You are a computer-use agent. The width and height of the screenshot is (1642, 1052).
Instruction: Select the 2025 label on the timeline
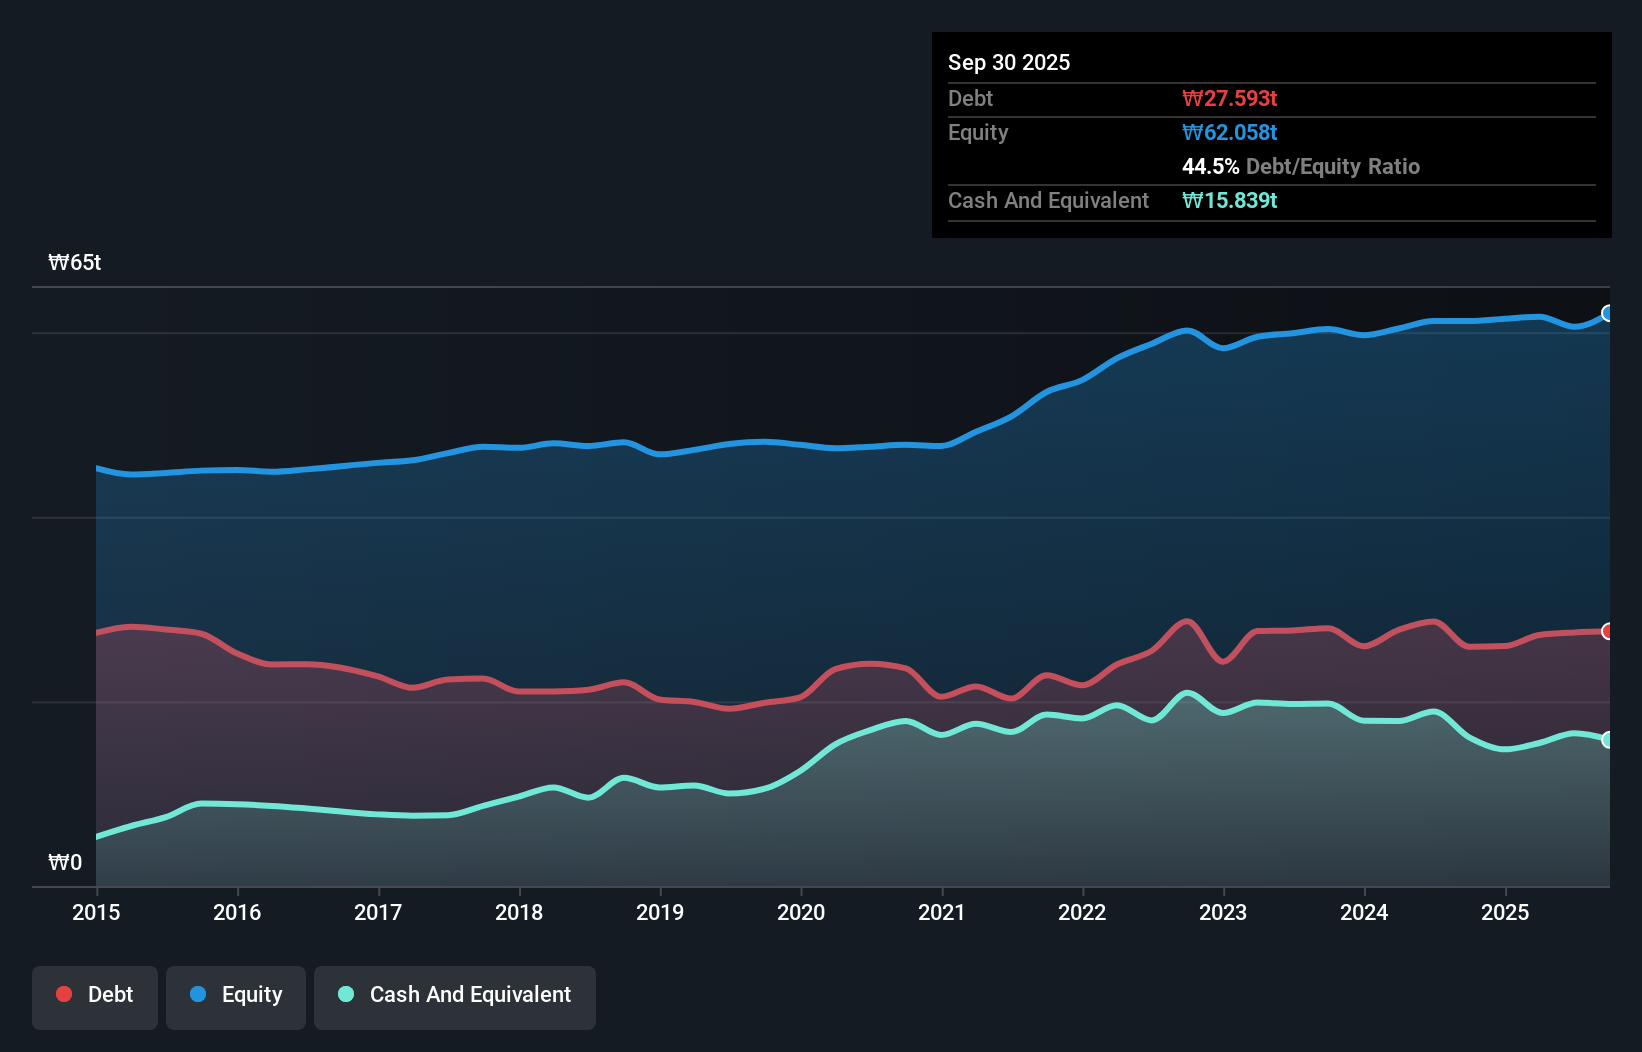[1506, 913]
